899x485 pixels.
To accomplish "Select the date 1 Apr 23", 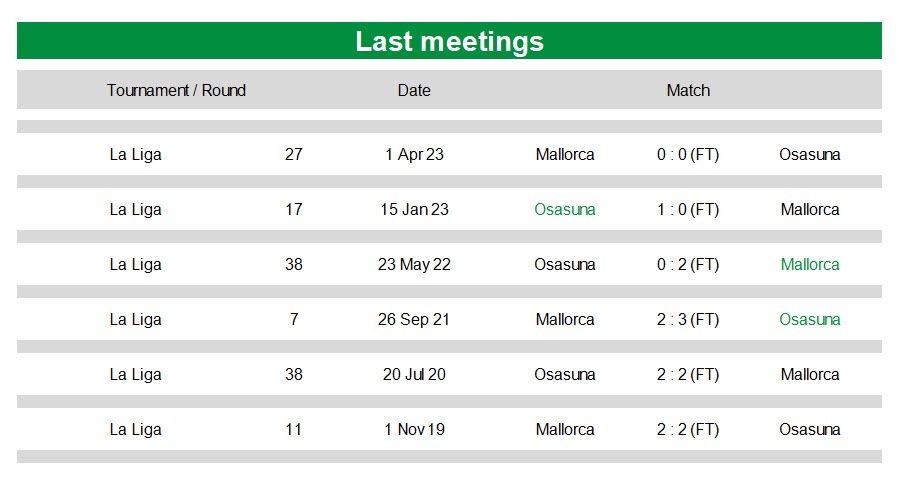I will coord(414,154).
